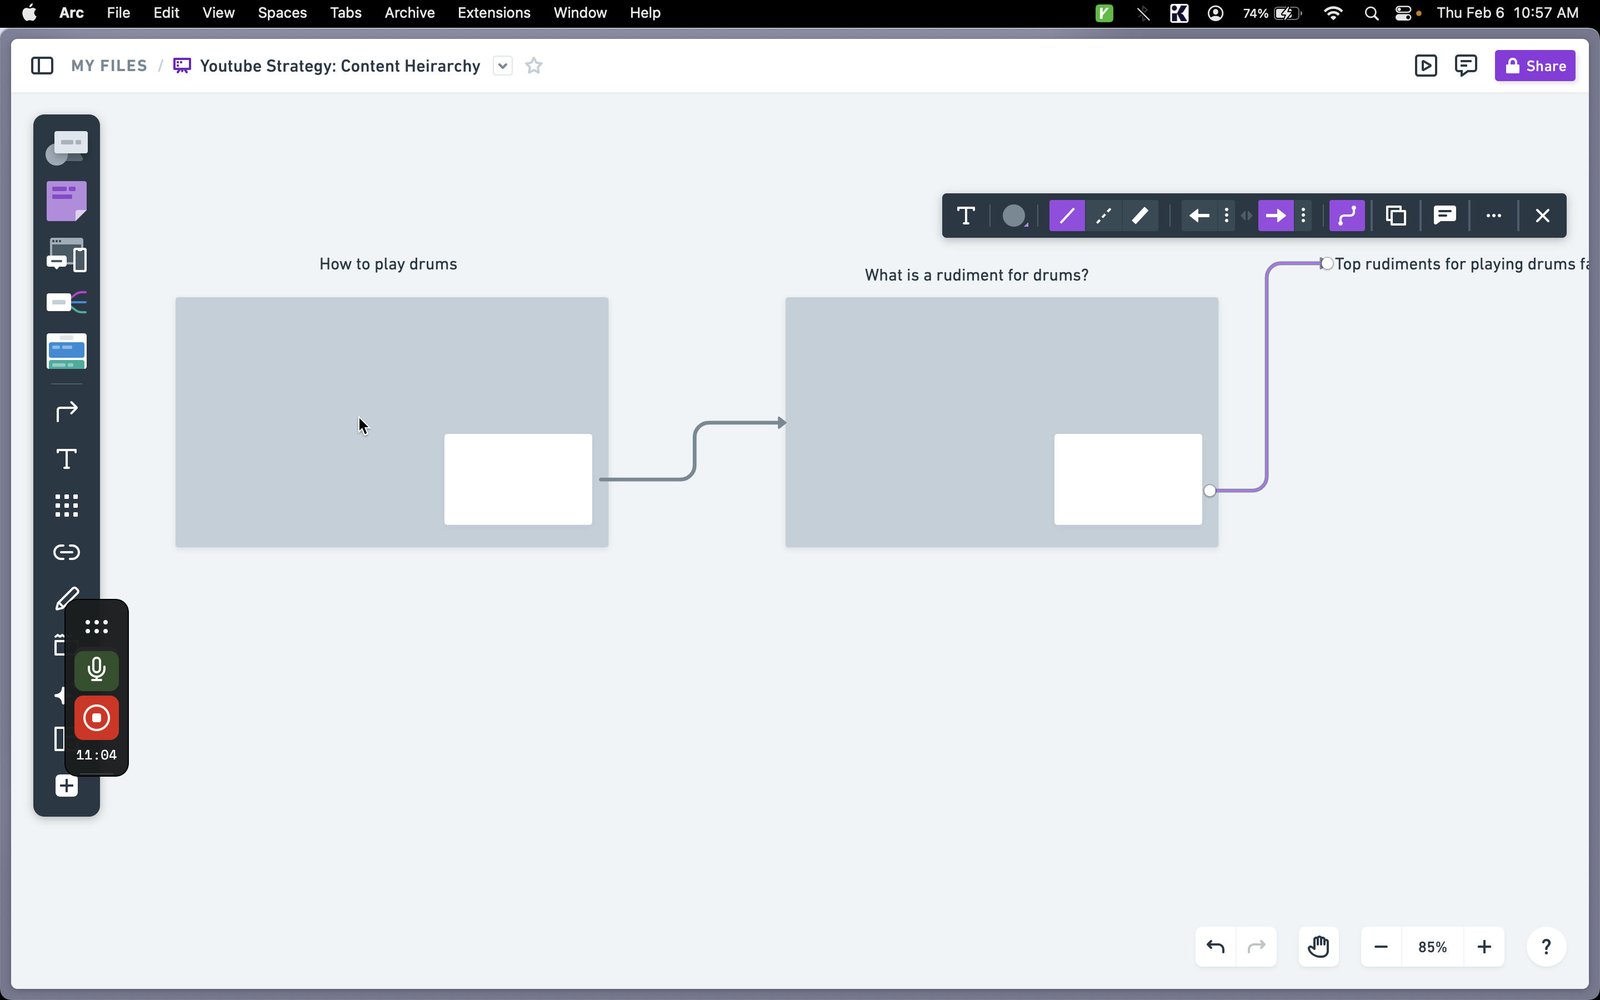Image resolution: width=1600 pixels, height=1000 pixels.
Task: Set connector to dashed line style
Action: [1103, 216]
